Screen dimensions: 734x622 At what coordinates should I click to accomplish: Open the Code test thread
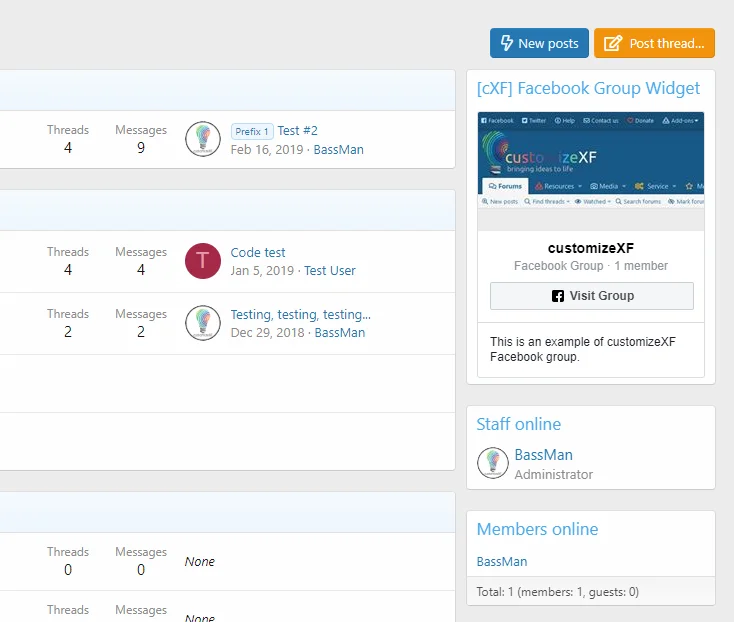click(x=258, y=253)
